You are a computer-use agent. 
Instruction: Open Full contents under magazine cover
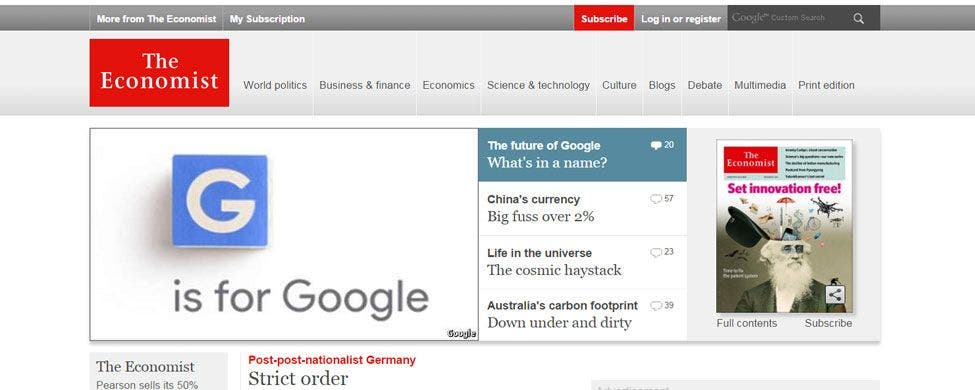pyautogui.click(x=747, y=323)
